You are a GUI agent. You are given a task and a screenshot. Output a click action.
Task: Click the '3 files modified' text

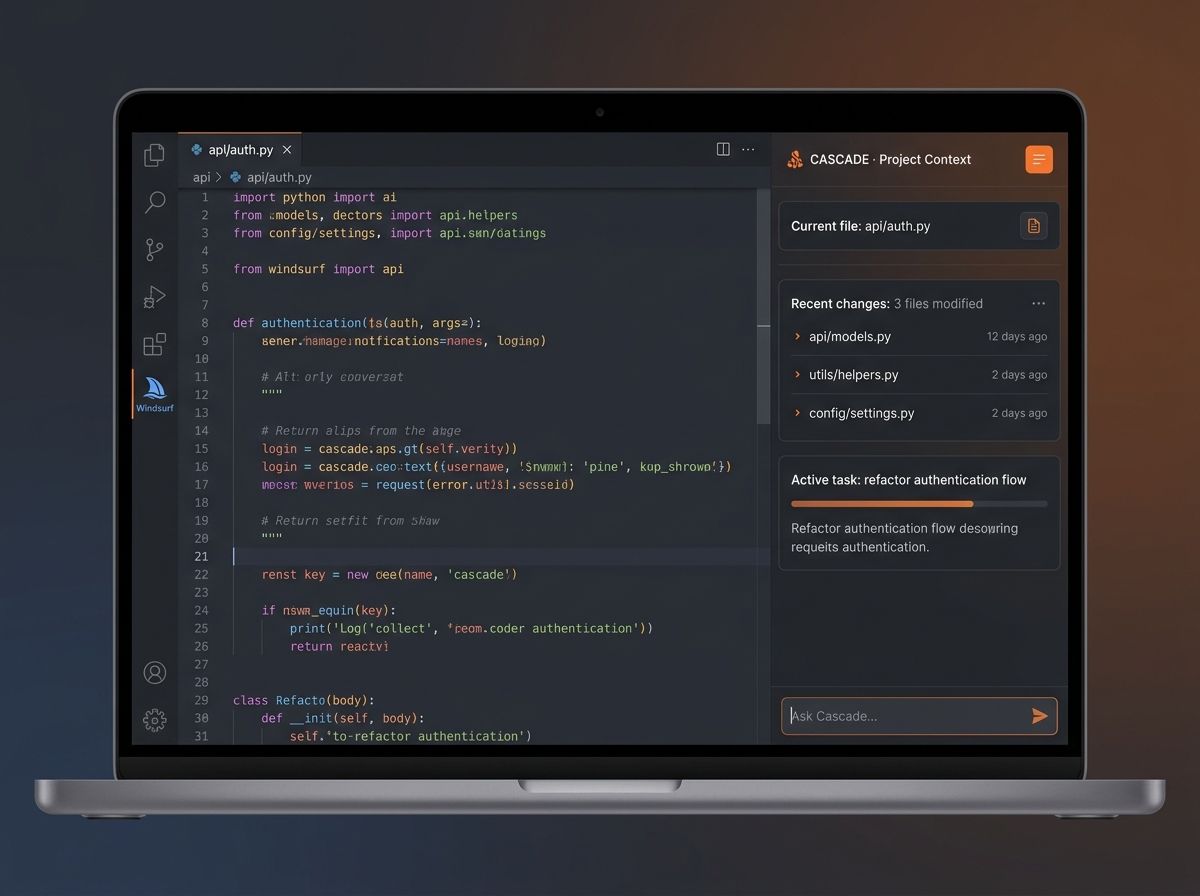point(938,304)
